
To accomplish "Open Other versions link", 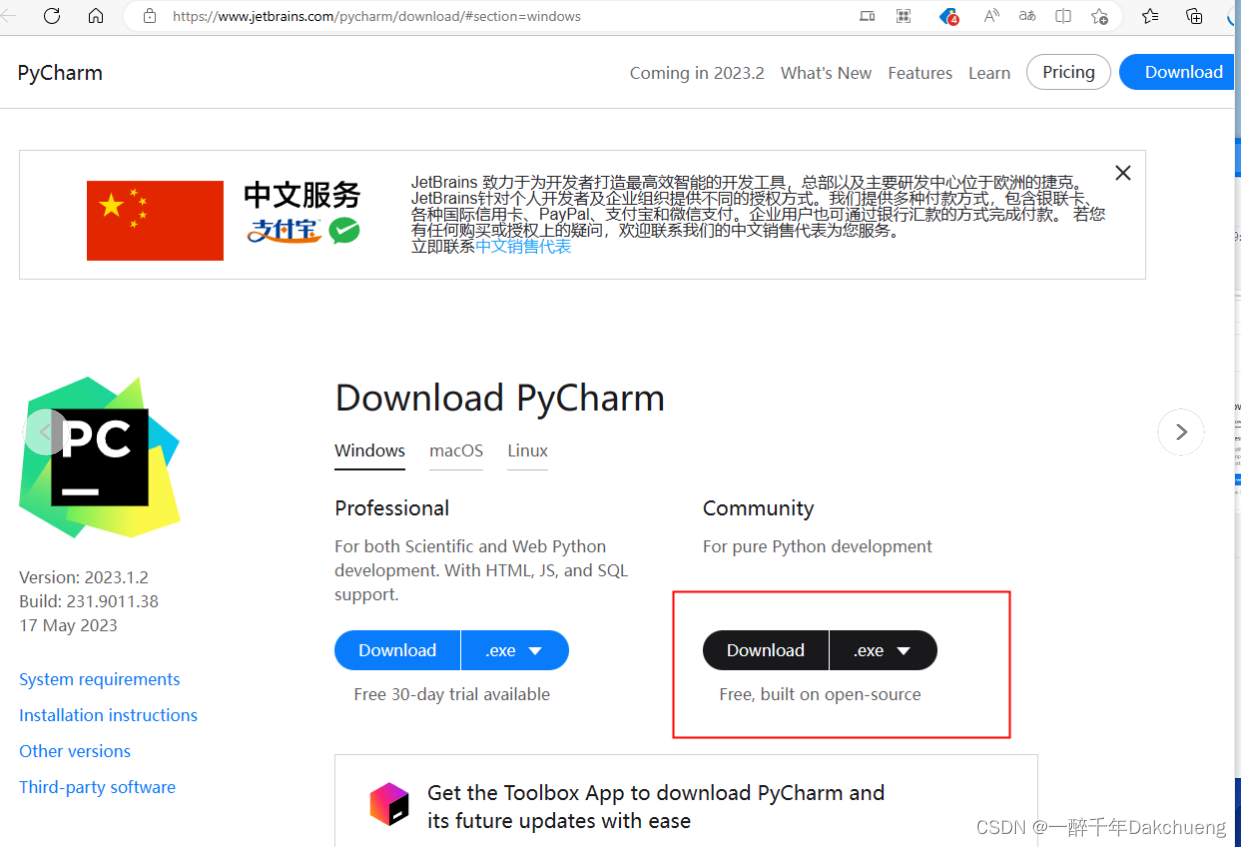I will point(75,751).
